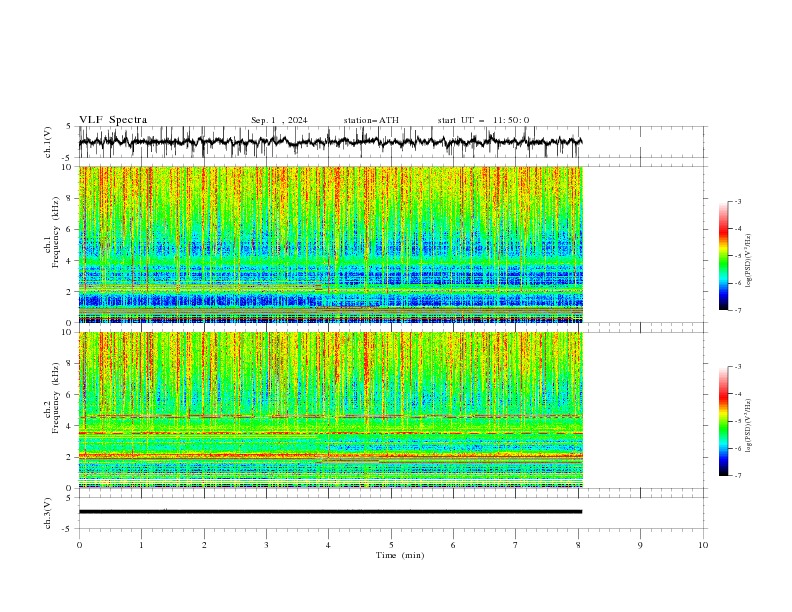Click inside the ch.1 spectrogram panel
The image size is (792, 612).
(330, 244)
